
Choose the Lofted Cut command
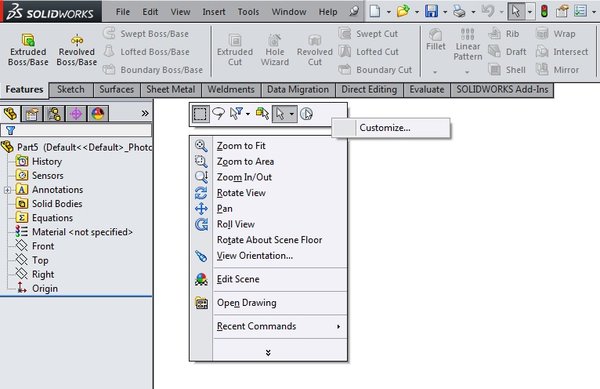coord(369,52)
